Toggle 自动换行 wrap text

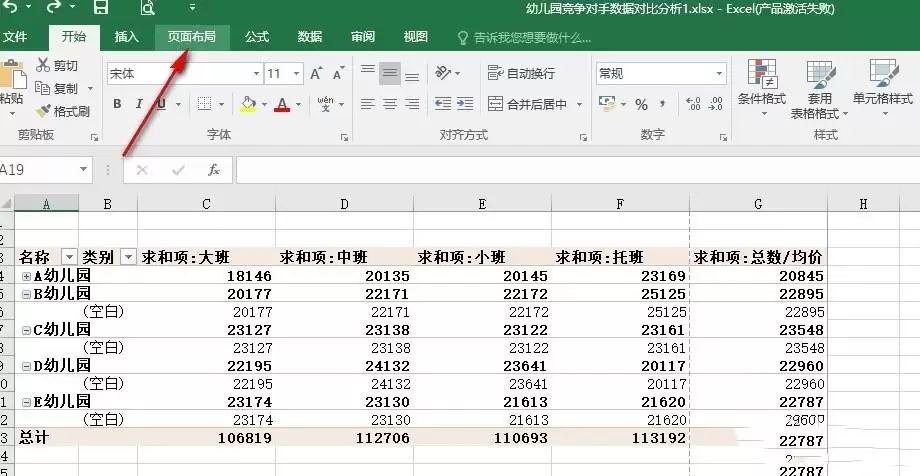point(522,73)
